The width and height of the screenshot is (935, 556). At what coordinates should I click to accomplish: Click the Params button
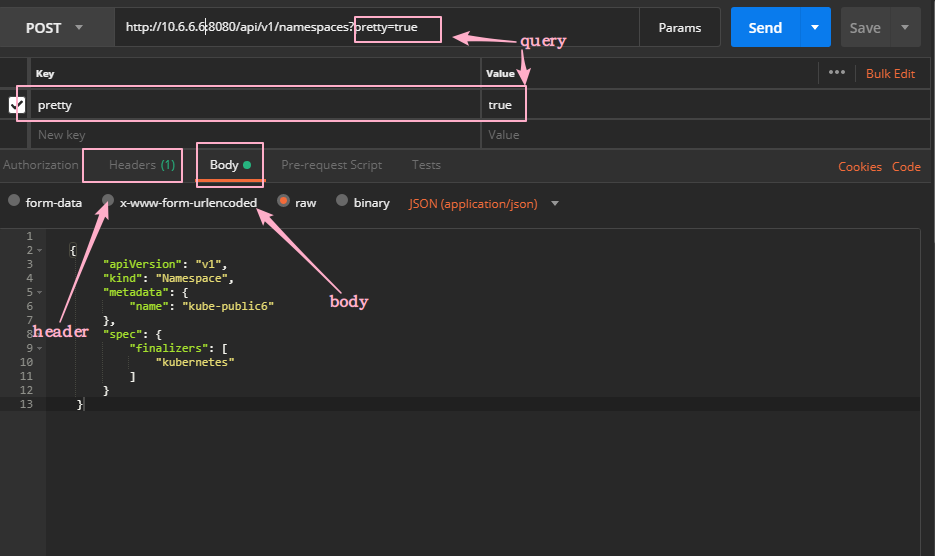680,27
